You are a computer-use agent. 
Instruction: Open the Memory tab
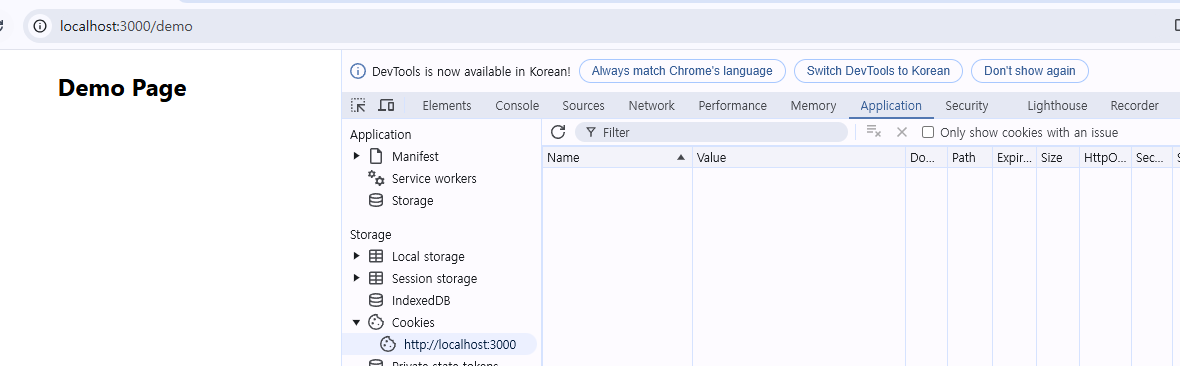point(814,105)
